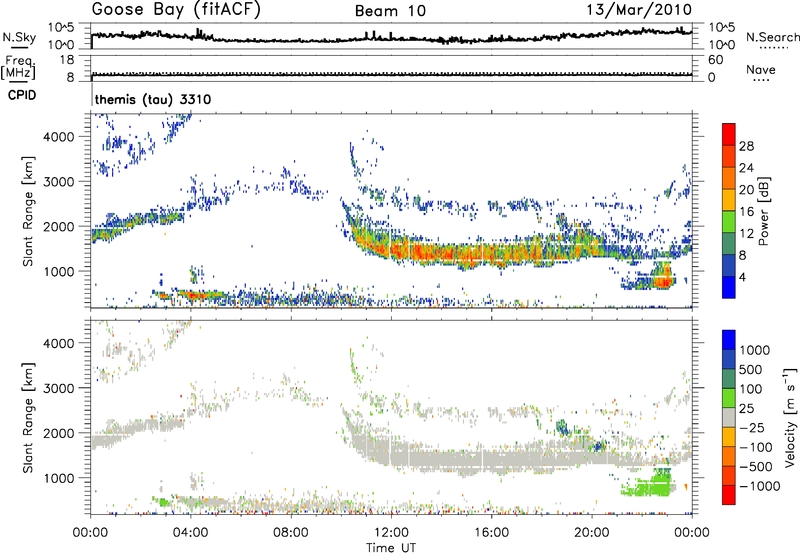
Task: Click the "N.Sky" legend label
Action: tap(19, 37)
